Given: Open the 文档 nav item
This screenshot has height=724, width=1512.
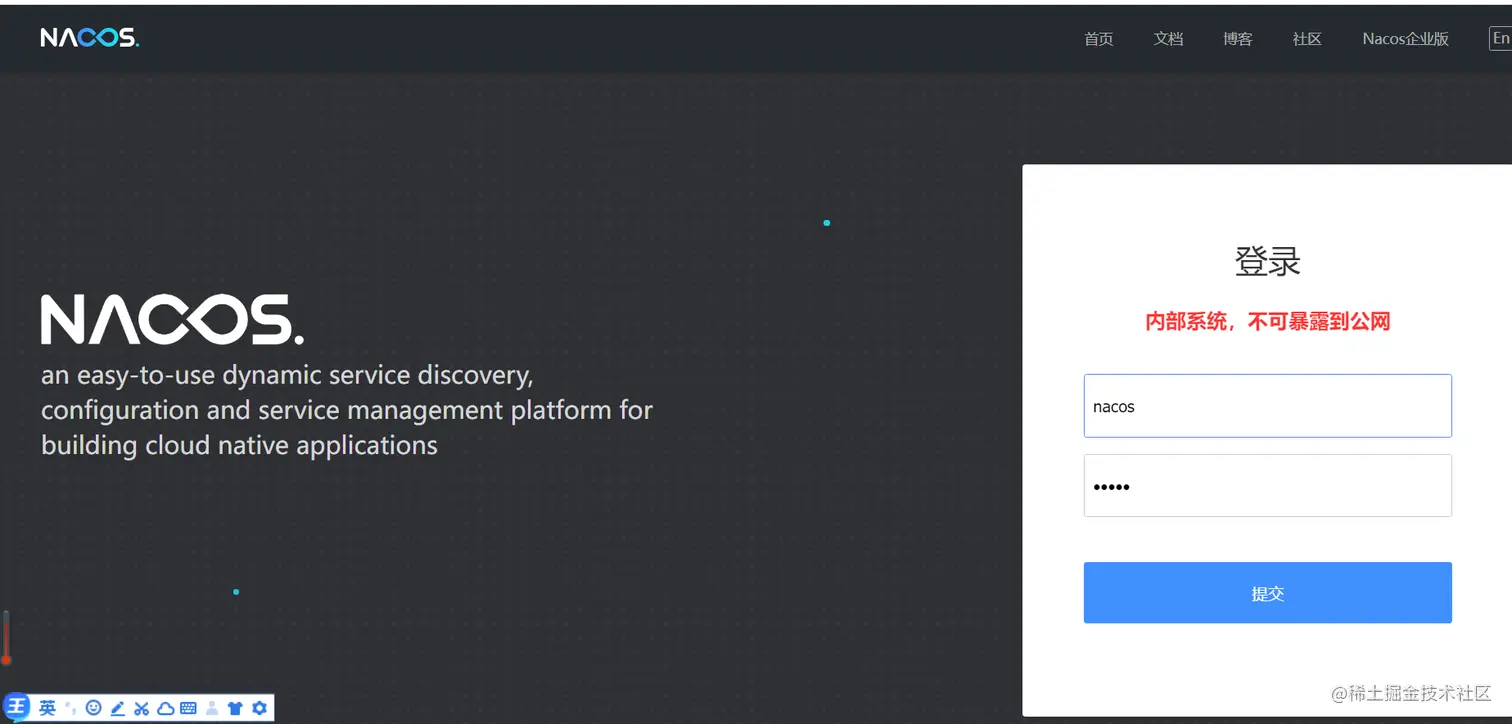Looking at the screenshot, I should click(x=1168, y=39).
